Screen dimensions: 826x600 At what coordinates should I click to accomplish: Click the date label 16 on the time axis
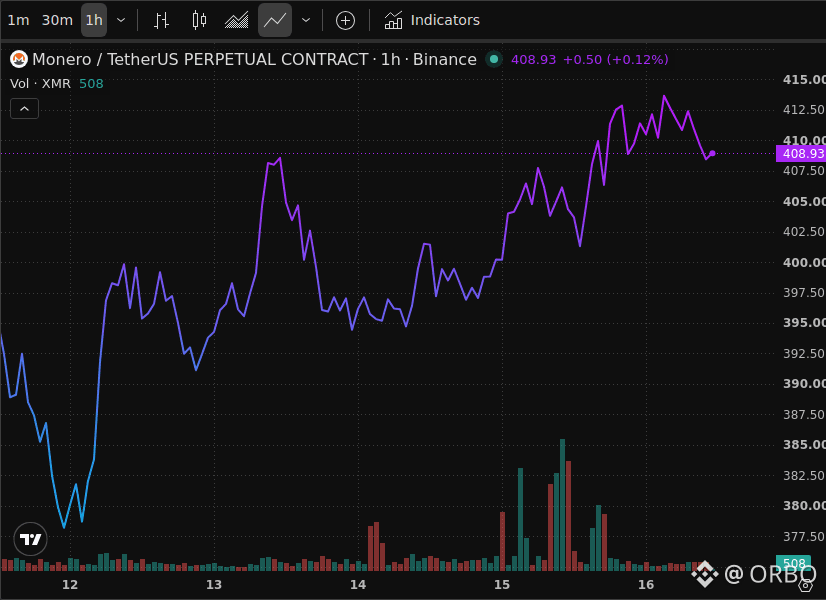tap(646, 584)
